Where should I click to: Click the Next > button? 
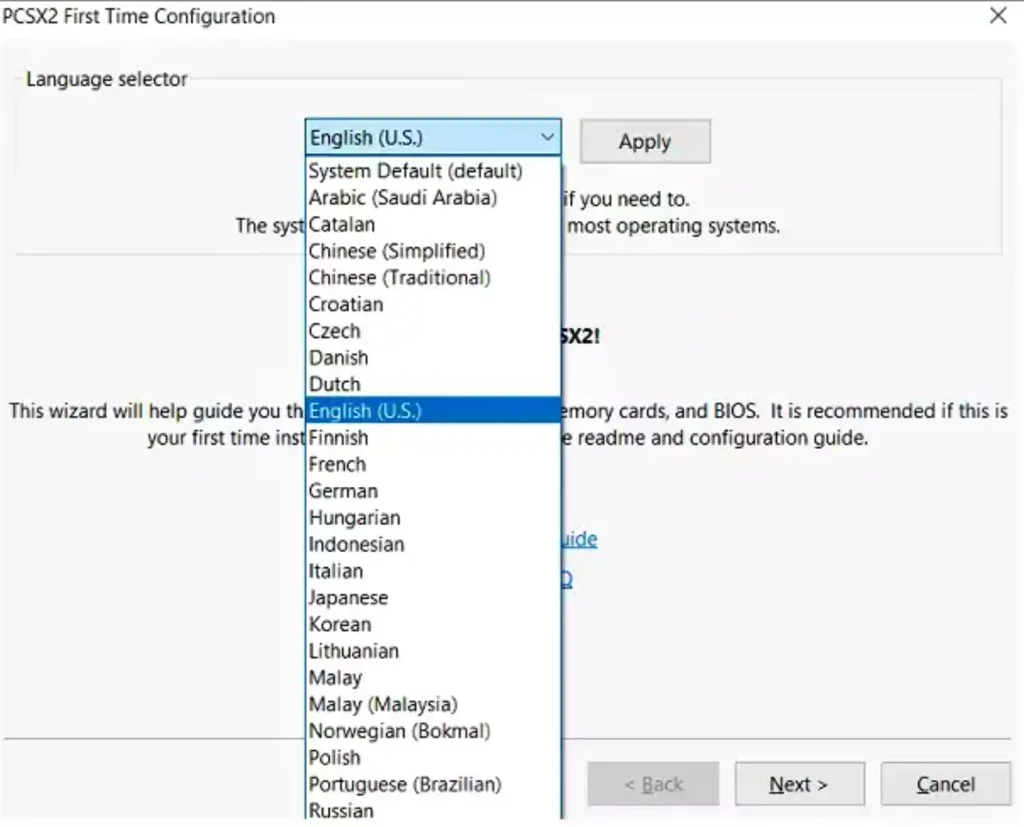tap(798, 785)
